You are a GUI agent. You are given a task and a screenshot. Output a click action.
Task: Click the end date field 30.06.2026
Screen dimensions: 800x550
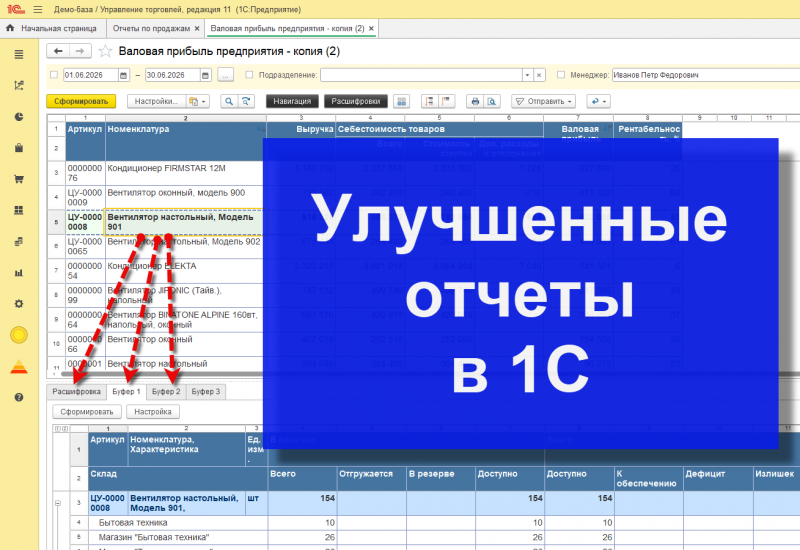172,75
